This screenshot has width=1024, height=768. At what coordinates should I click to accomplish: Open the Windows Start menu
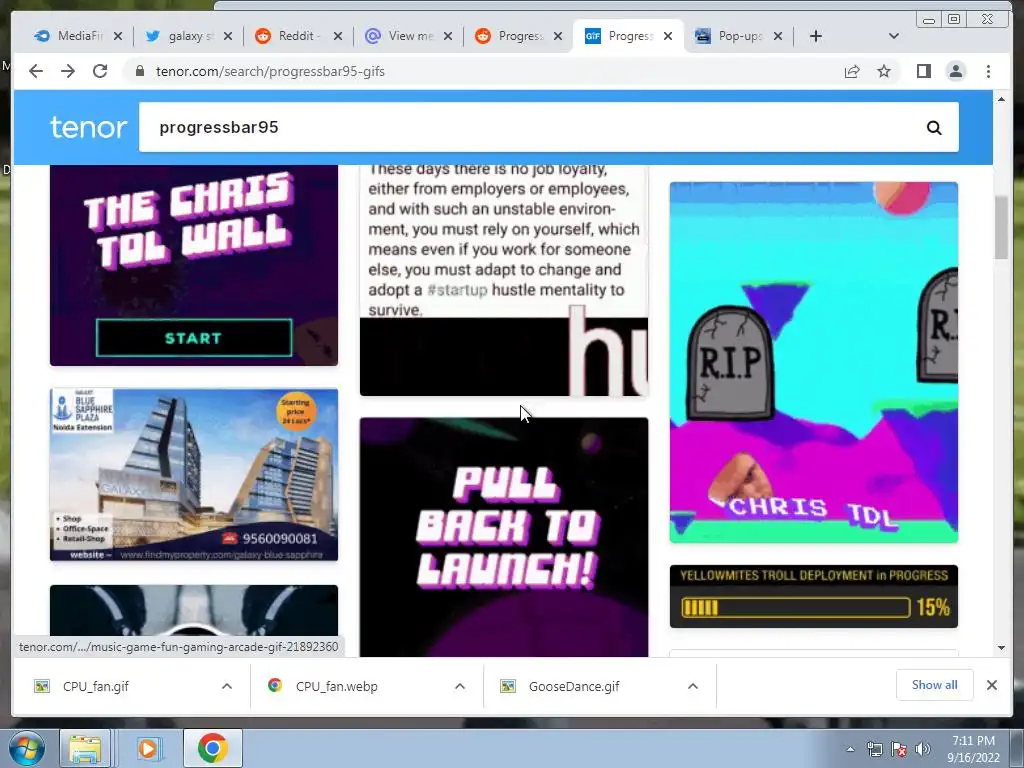[x=27, y=748]
